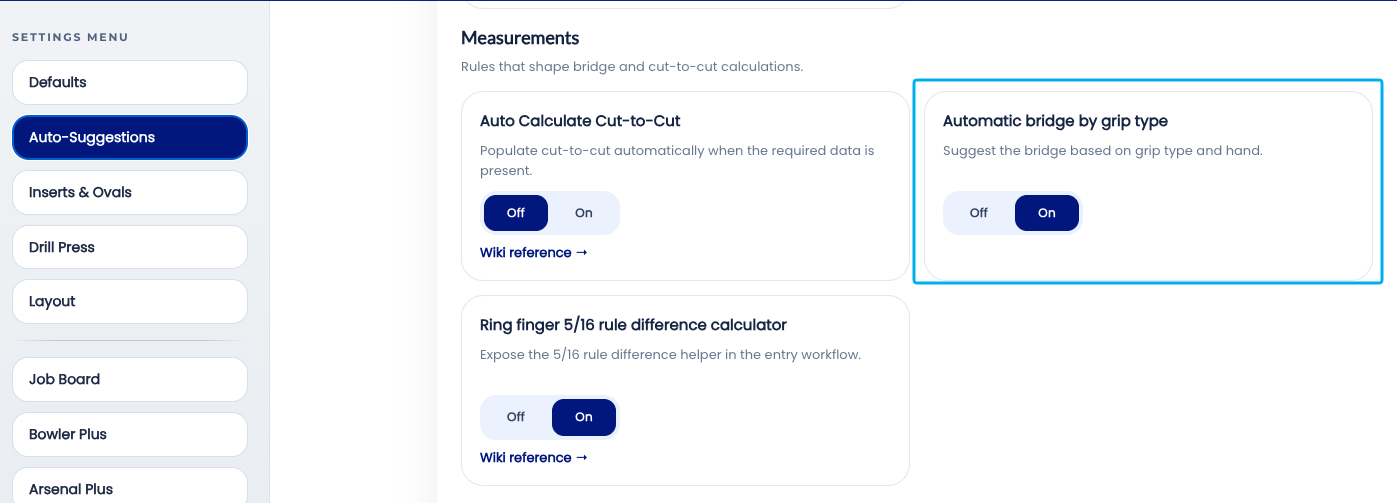Click the Ring finger 5/16 rule card title

(633, 325)
